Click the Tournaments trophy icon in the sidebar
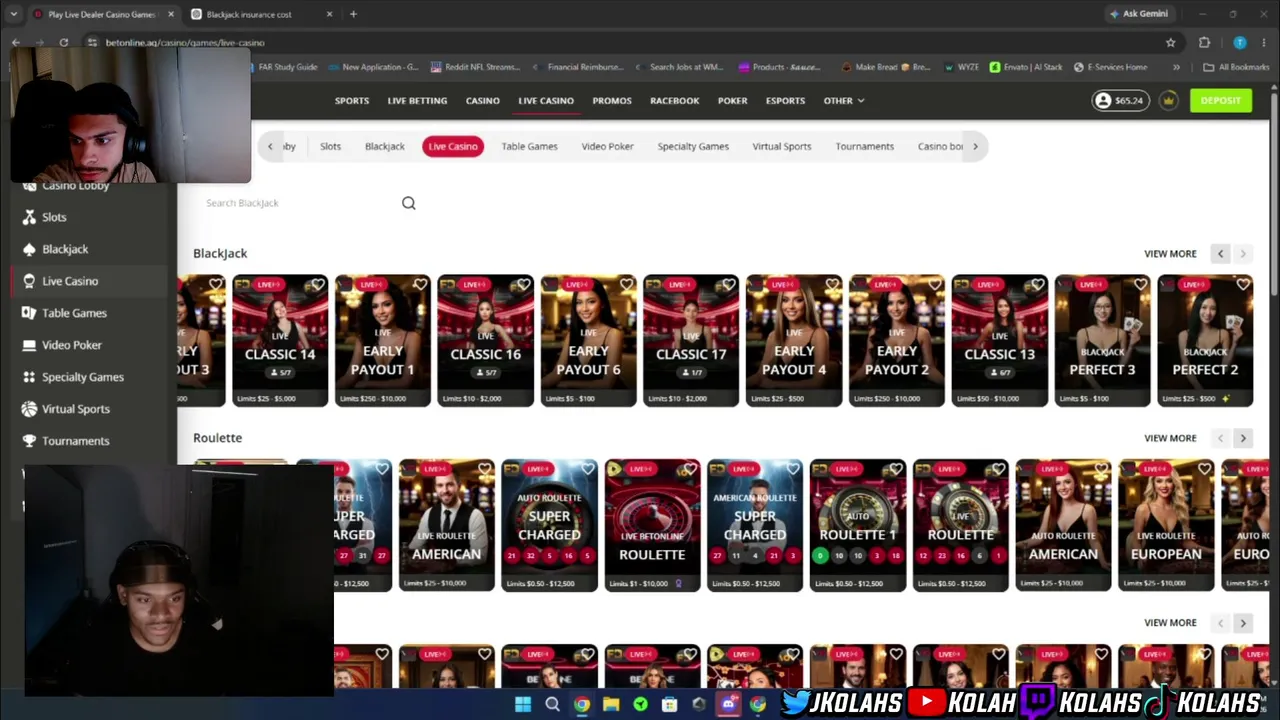The image size is (1280, 720). coord(29,441)
